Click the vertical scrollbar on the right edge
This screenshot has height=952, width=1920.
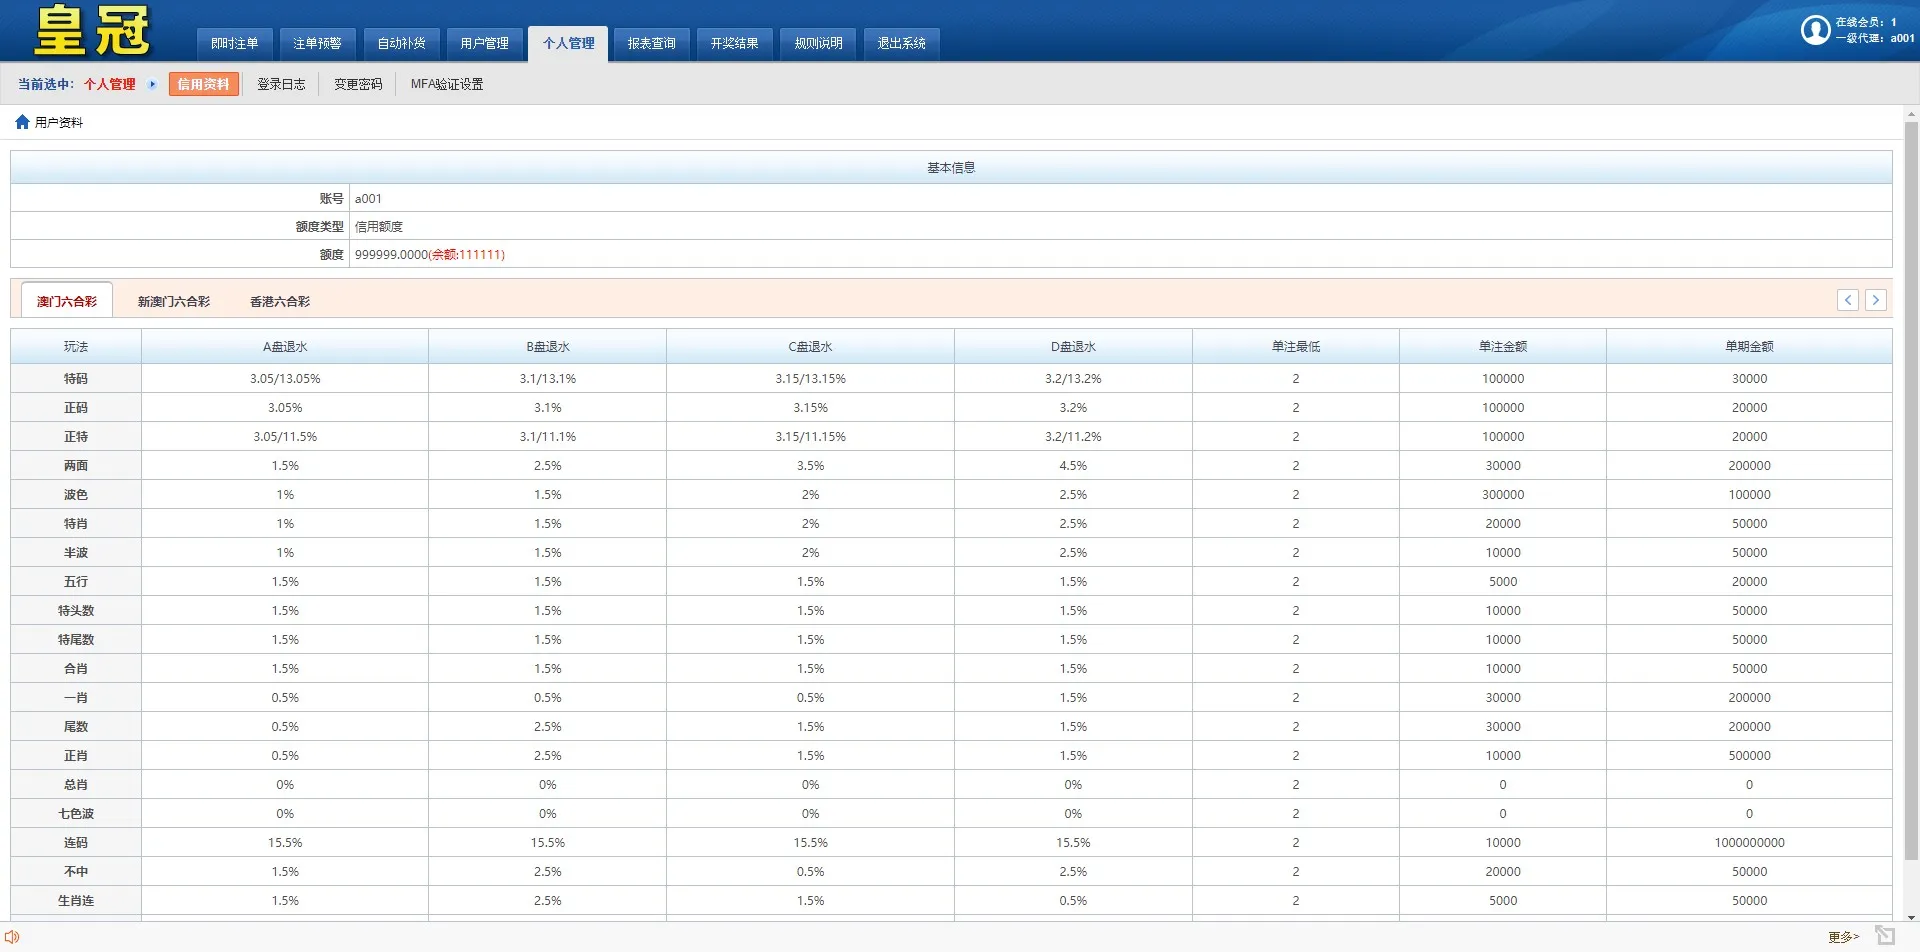(1910, 500)
